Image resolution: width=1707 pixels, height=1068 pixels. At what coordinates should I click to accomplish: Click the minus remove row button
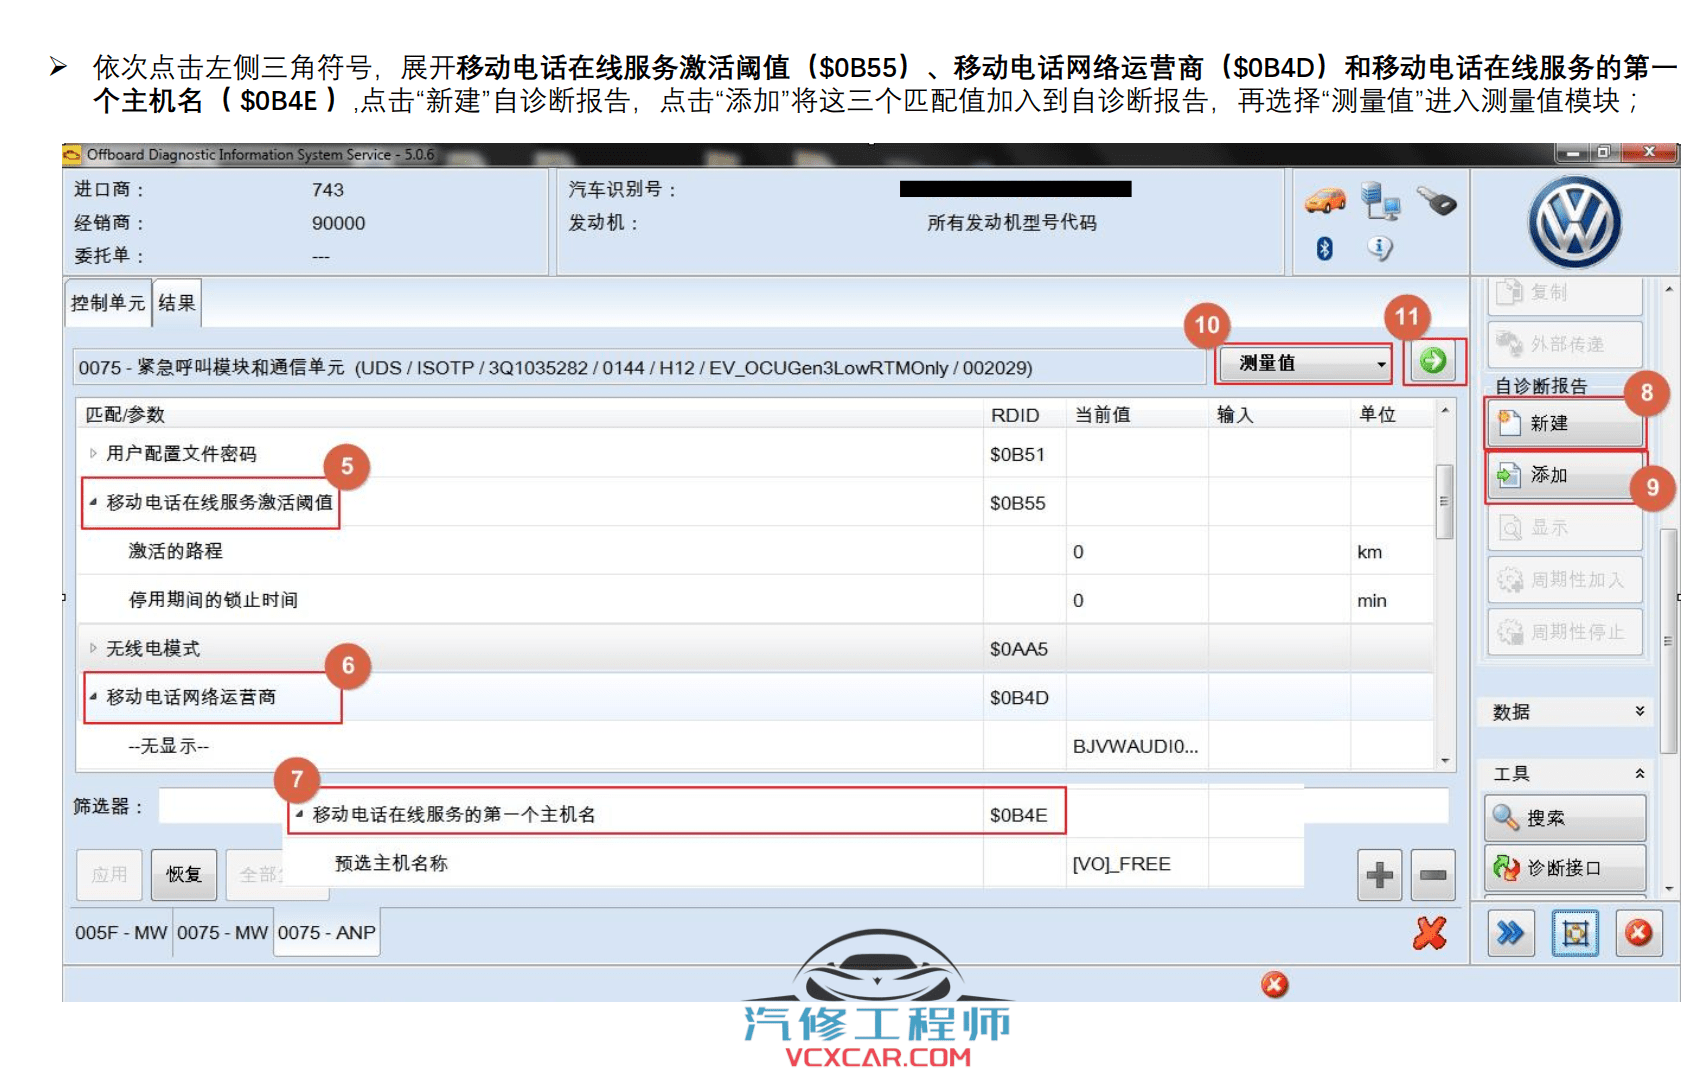[1433, 875]
